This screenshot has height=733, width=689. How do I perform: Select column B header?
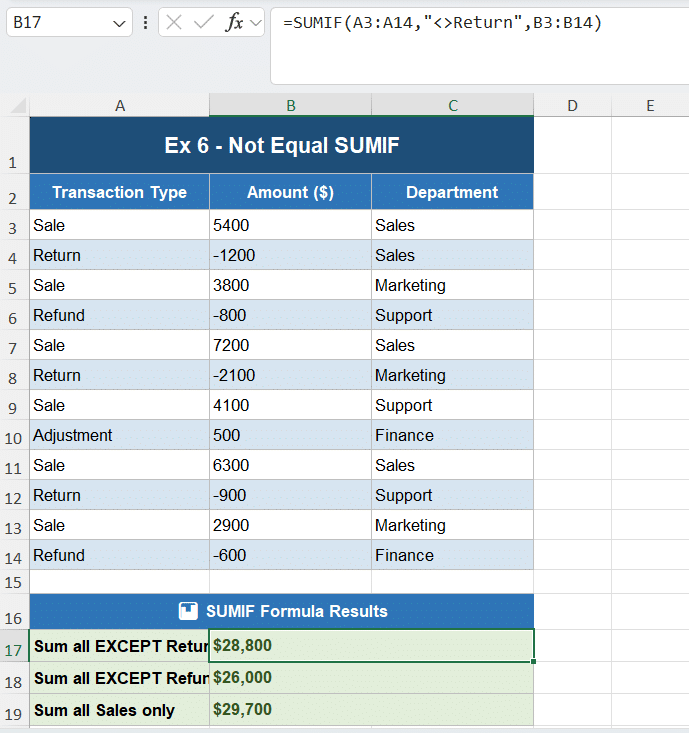click(290, 106)
